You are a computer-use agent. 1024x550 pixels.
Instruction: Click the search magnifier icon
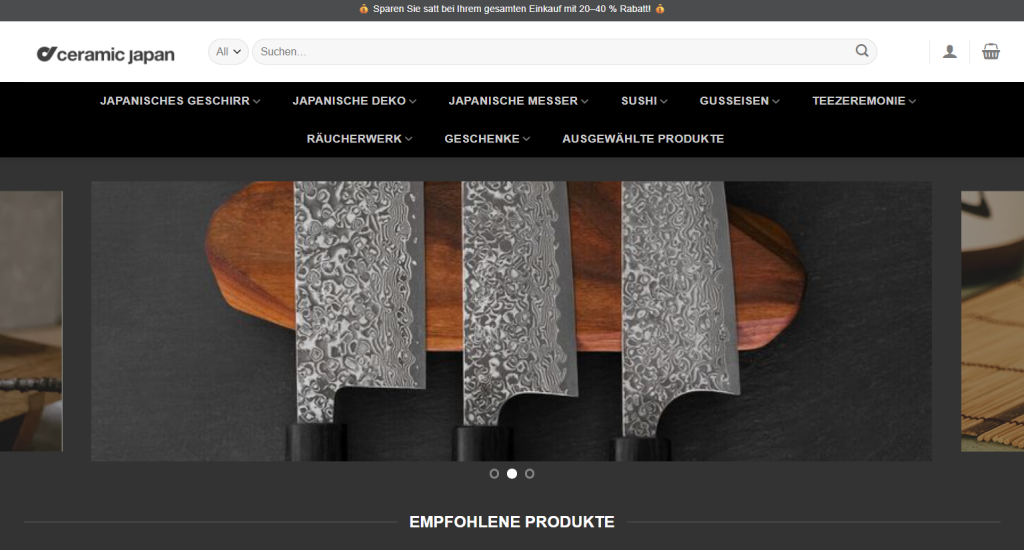click(862, 51)
